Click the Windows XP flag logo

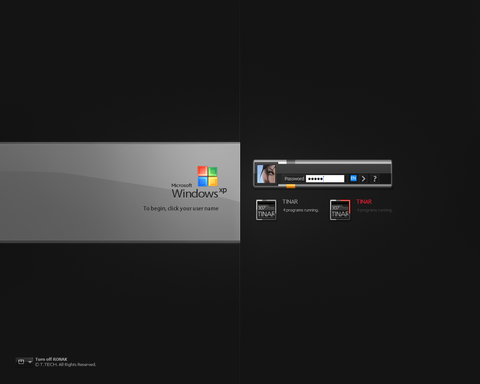207,176
